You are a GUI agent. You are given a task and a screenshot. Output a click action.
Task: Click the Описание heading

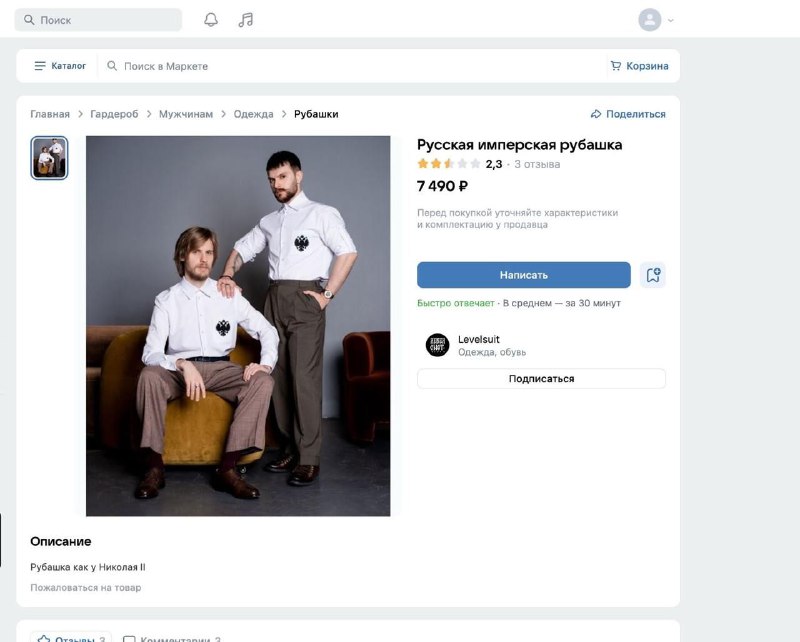coord(61,541)
